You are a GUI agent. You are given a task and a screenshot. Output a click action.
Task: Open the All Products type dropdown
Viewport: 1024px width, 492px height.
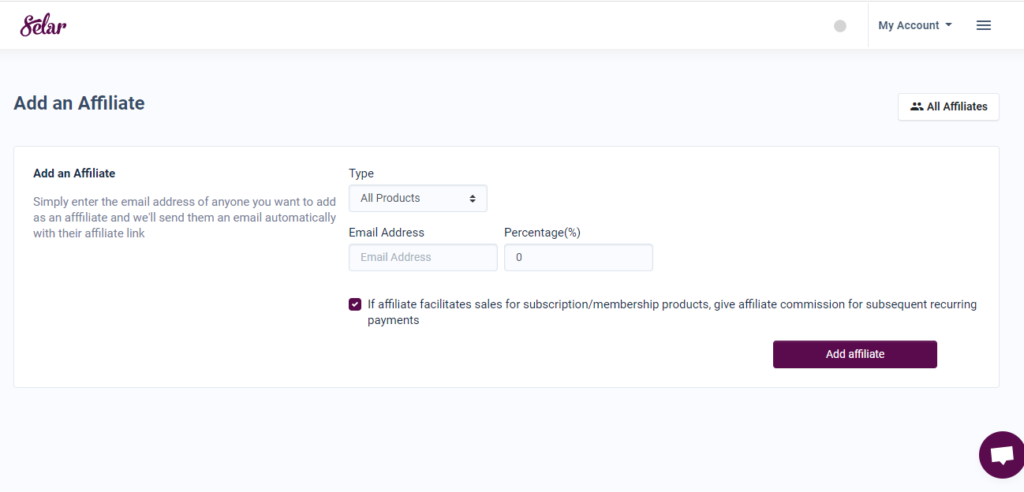(418, 198)
